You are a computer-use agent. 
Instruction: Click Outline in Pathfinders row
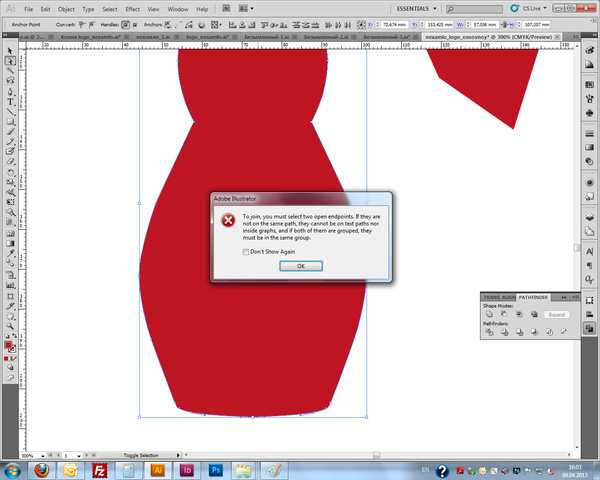point(549,332)
